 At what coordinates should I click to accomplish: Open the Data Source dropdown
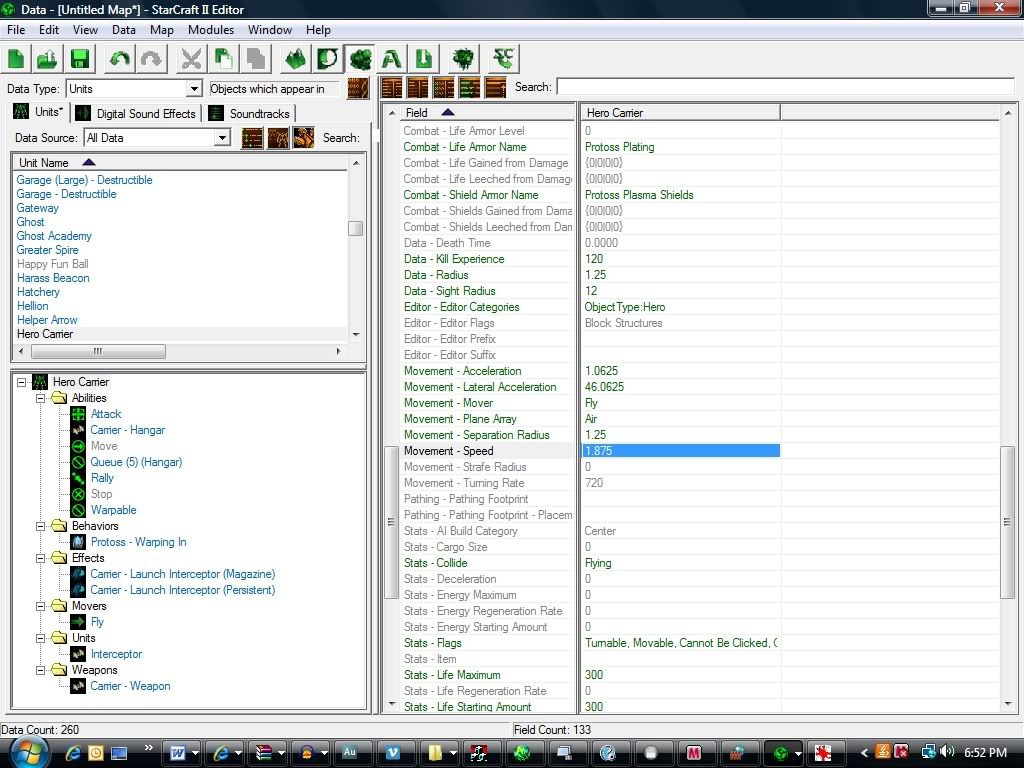coord(223,138)
